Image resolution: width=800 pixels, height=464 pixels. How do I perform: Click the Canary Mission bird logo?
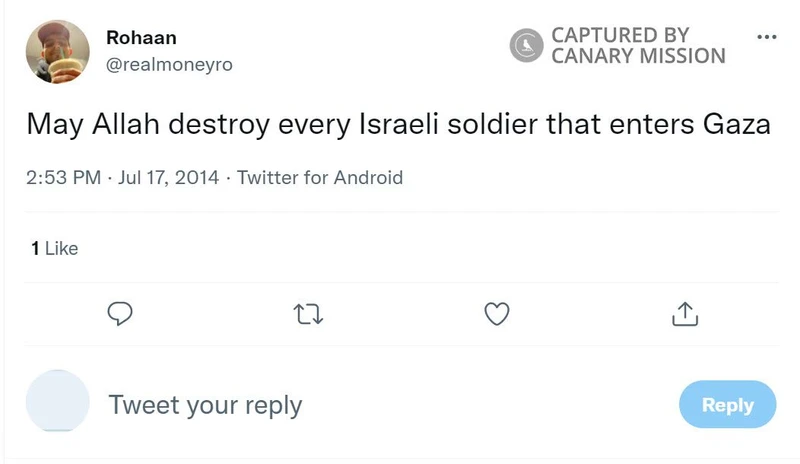tap(526, 46)
